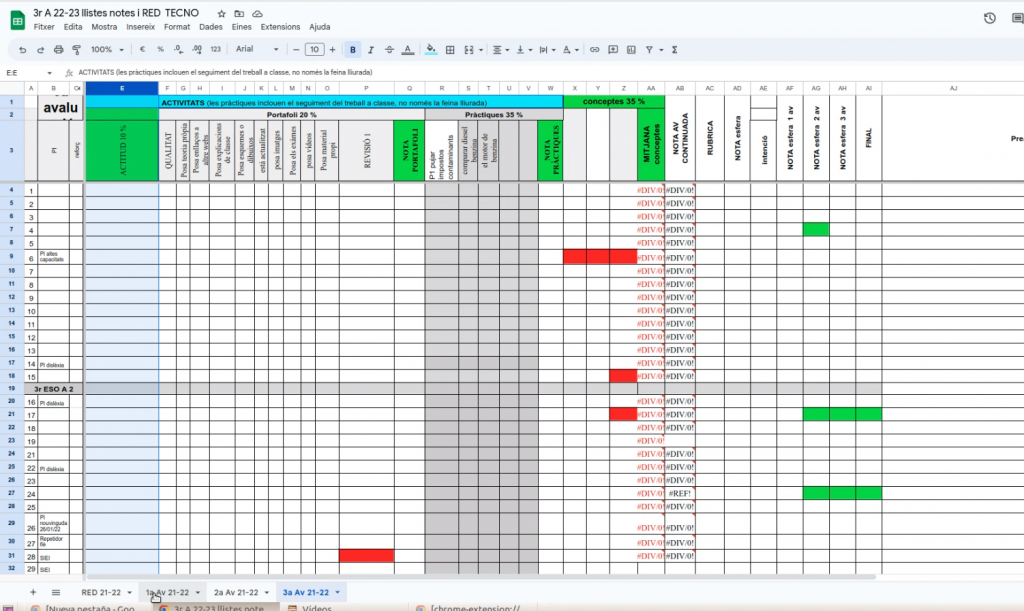Open the Arial font dropdown
This screenshot has width=1024, height=611.
point(258,49)
